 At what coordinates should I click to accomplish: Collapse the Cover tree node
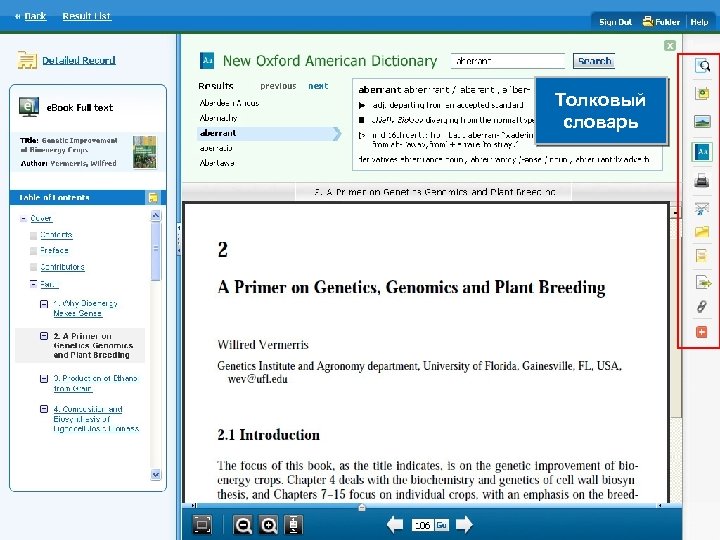[23, 219]
